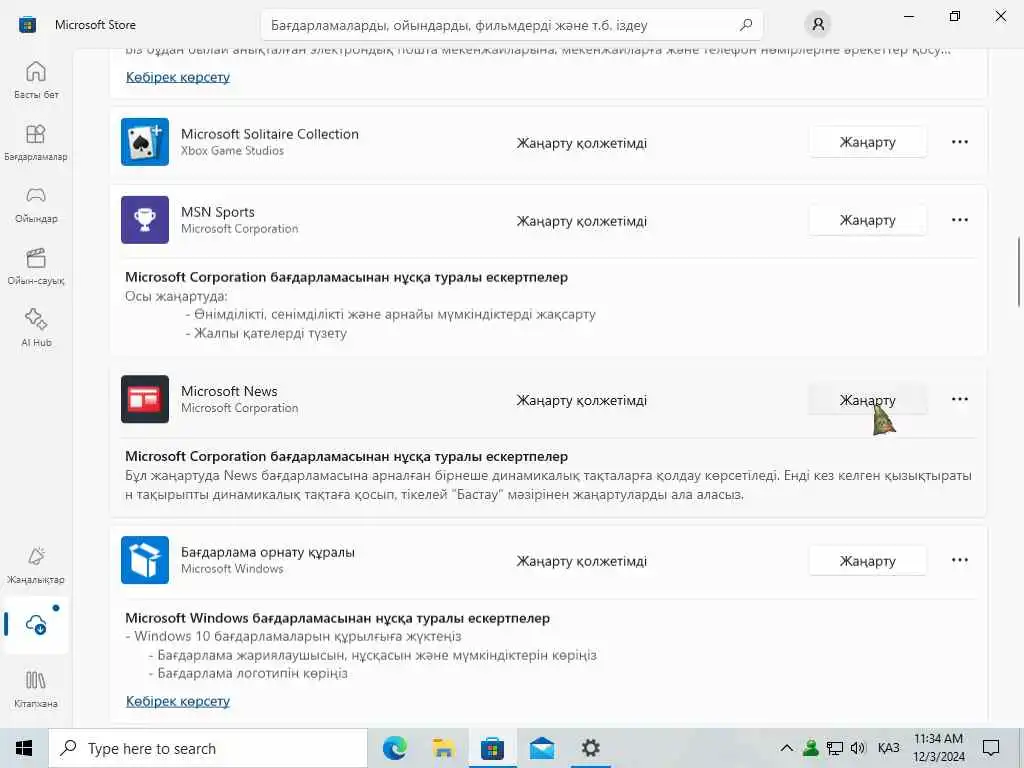Click the Microsoft Store logo icon
Image resolution: width=1024 pixels, height=768 pixels.
27,25
